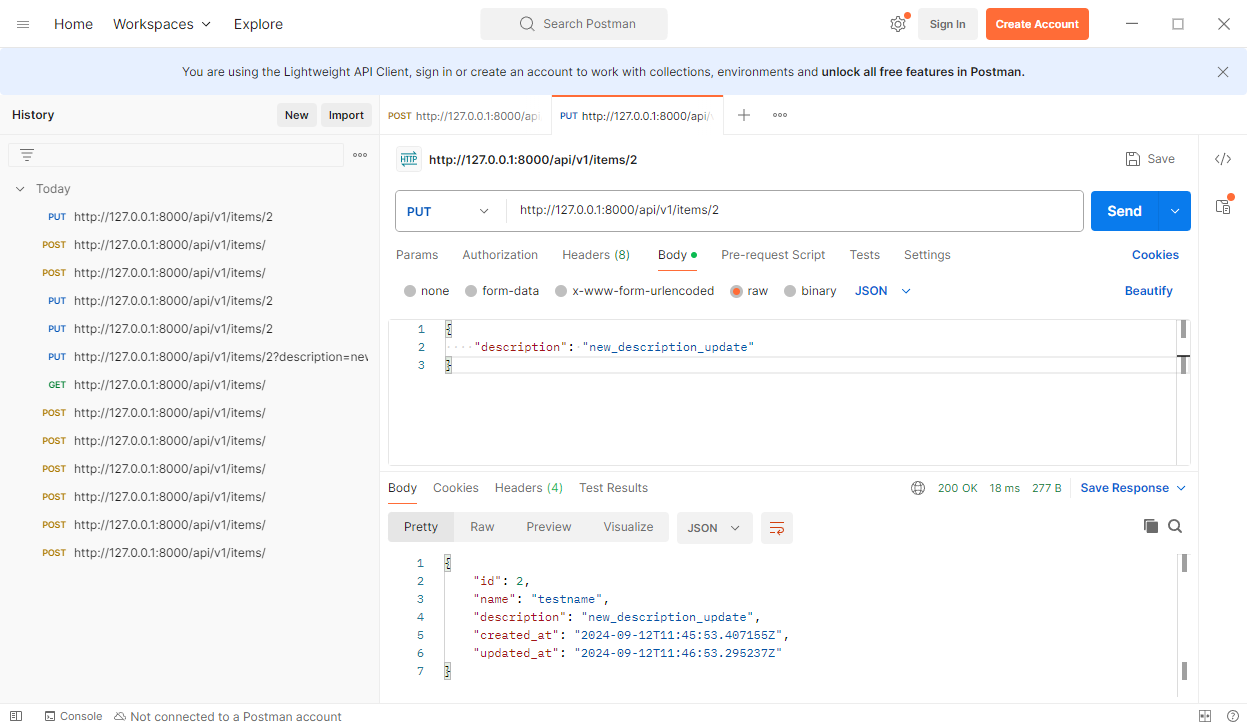Image resolution: width=1247 pixels, height=728 pixels.
Task: Open GET items history entry
Action: 190,385
